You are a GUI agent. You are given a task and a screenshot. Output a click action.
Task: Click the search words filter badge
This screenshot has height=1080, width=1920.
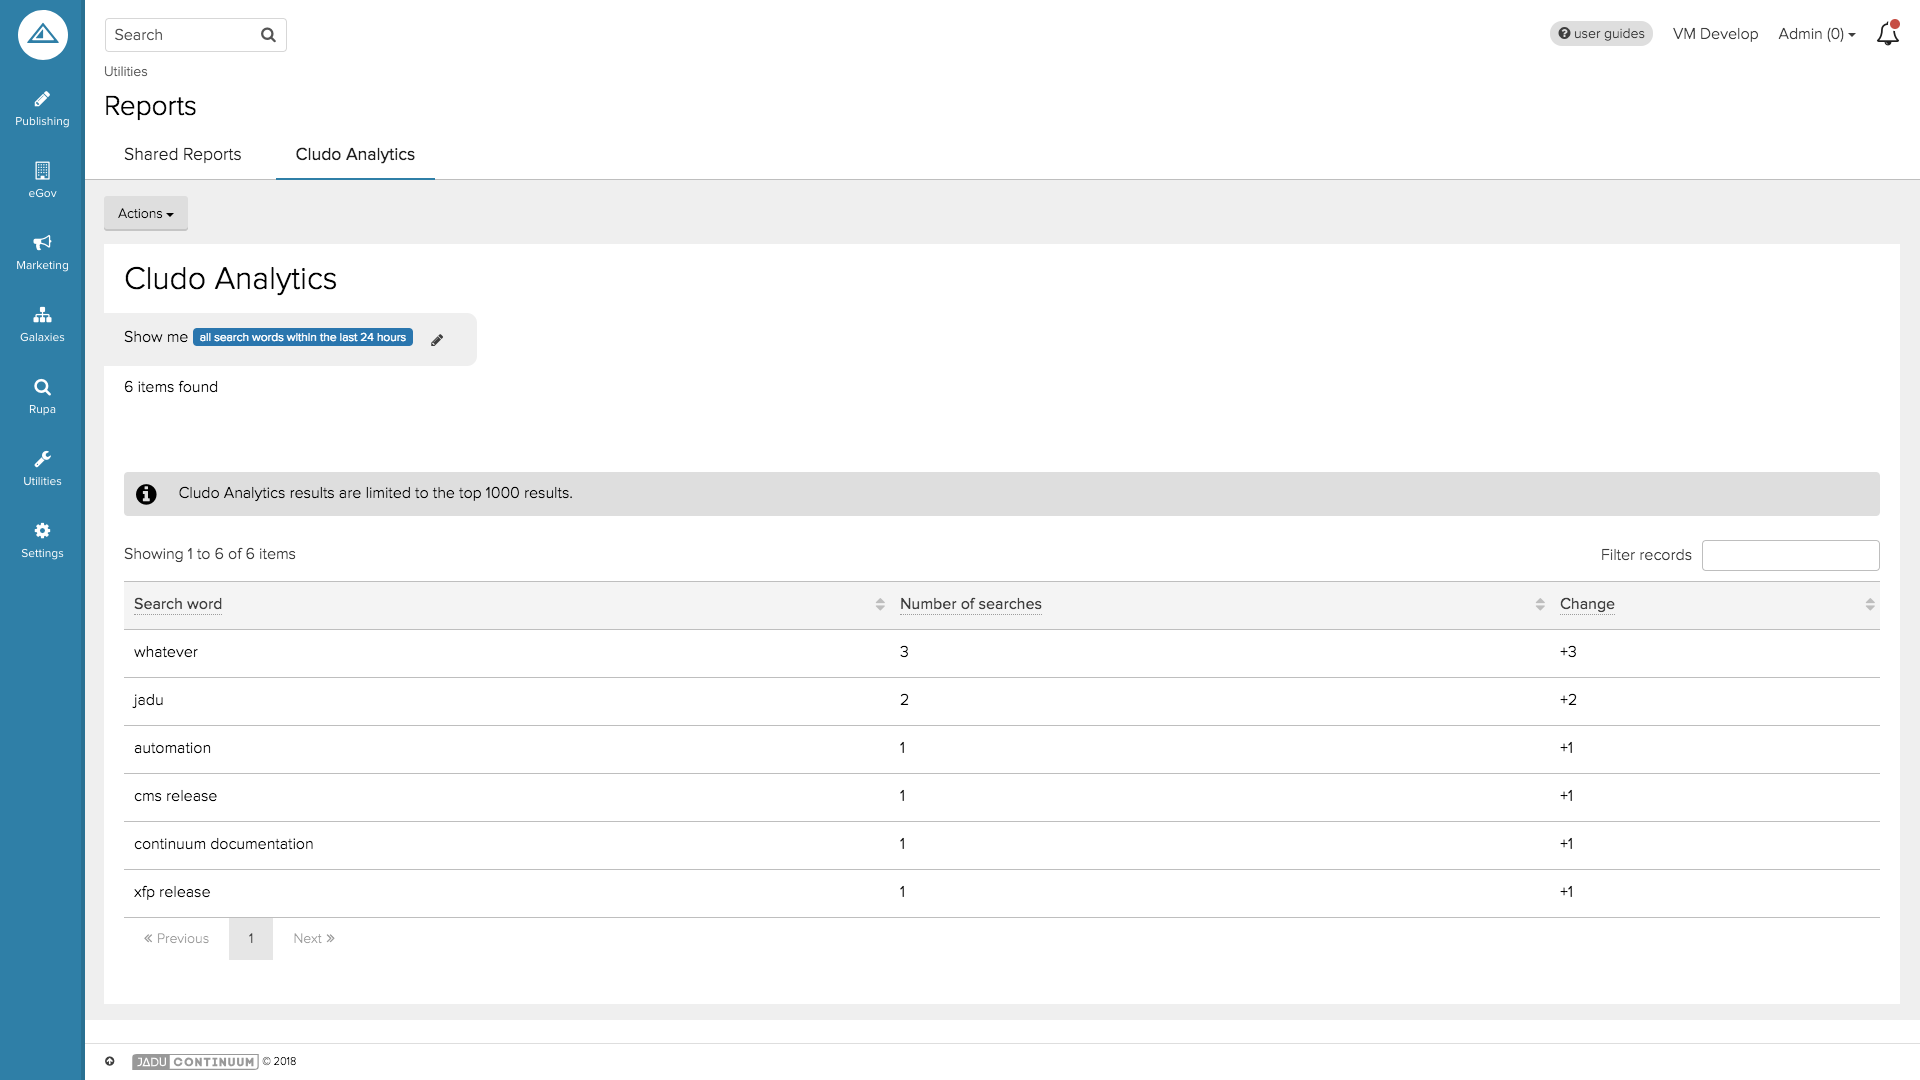pyautogui.click(x=303, y=337)
